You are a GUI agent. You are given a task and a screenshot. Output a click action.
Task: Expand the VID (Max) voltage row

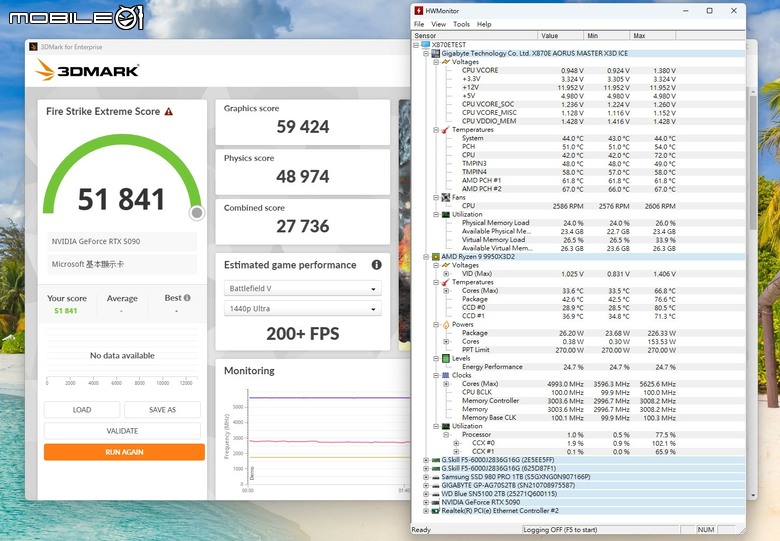pyautogui.click(x=446, y=274)
